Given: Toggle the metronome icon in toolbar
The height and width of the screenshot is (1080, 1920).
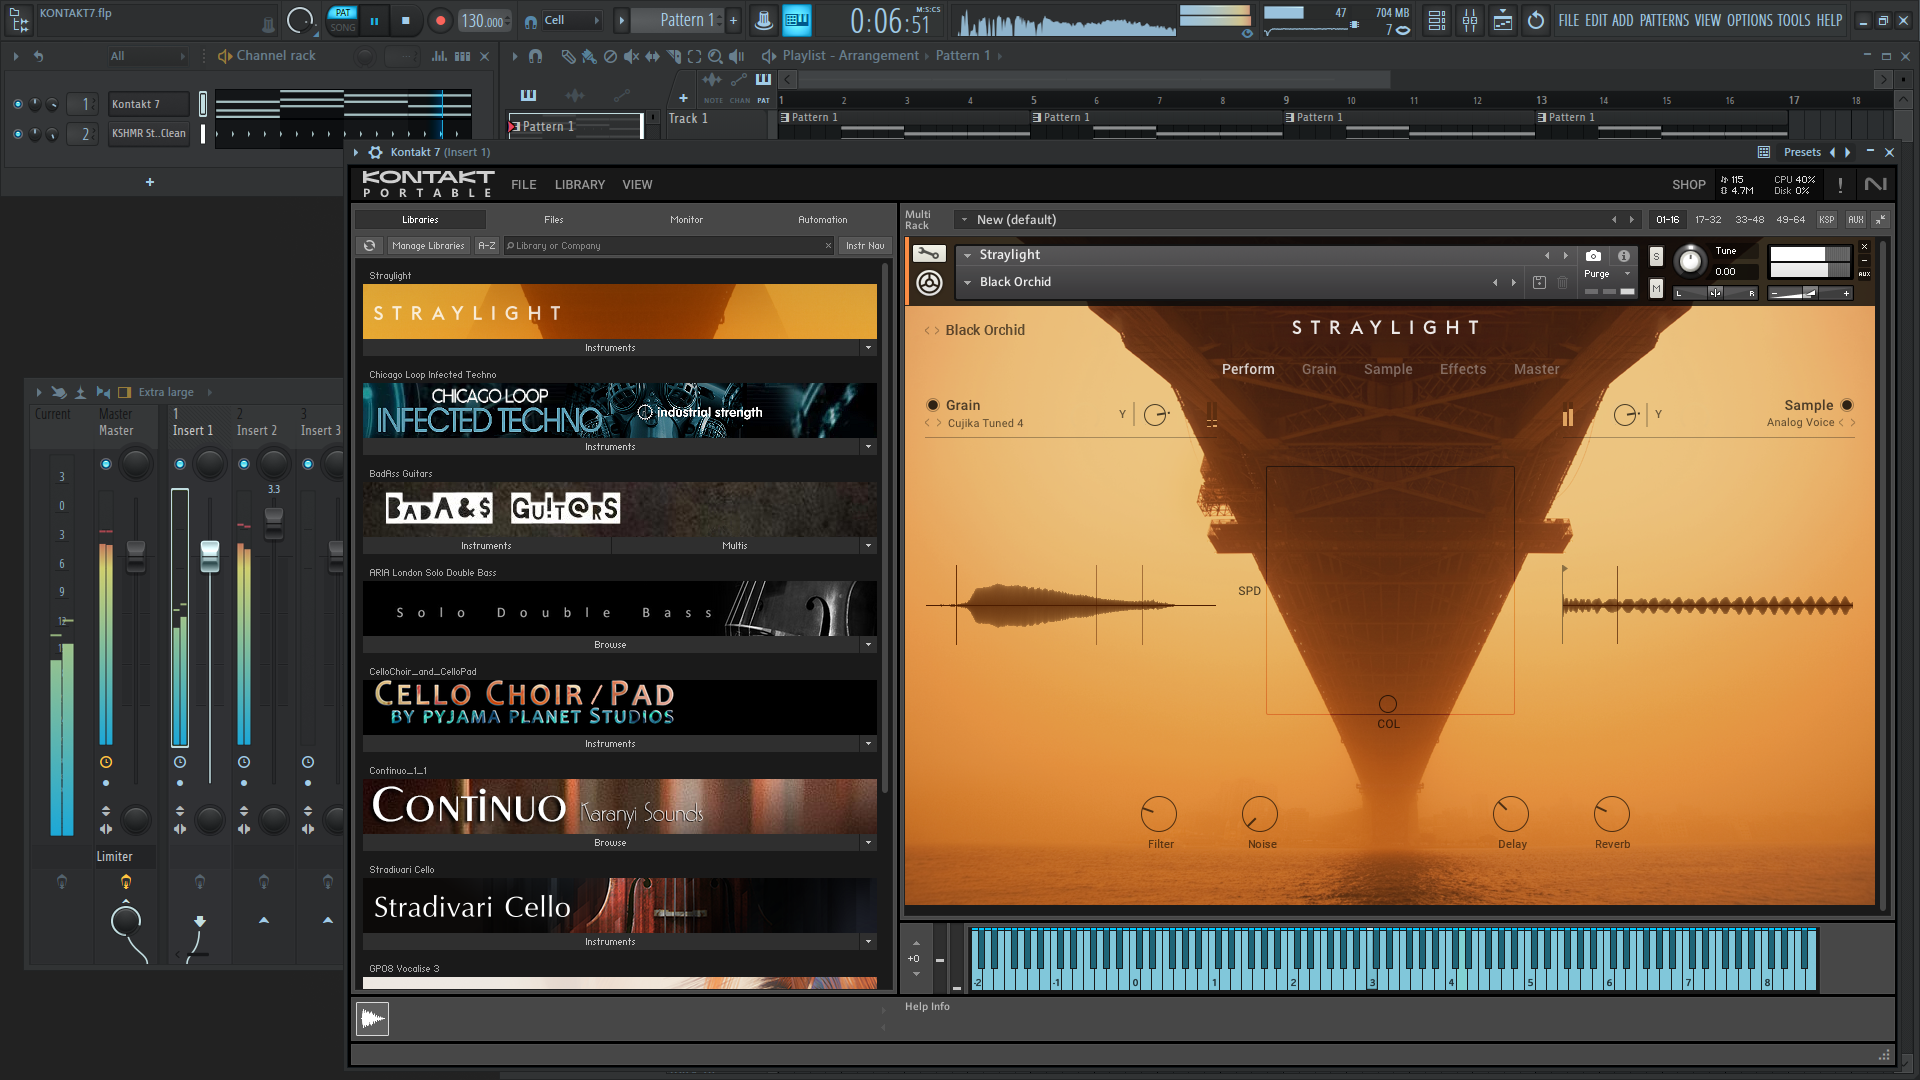Looking at the screenshot, I should [763, 20].
